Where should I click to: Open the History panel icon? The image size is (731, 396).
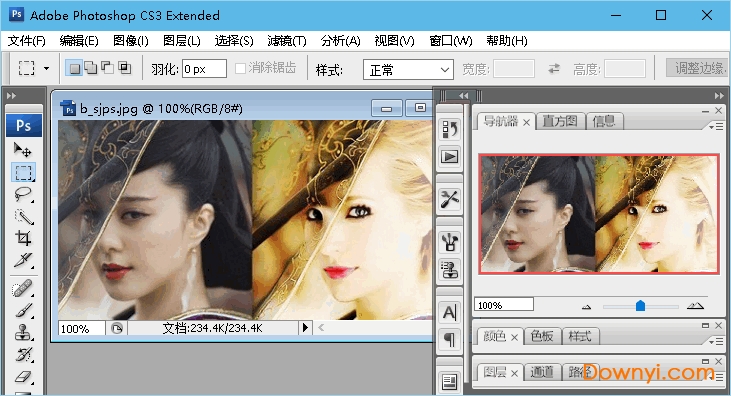449,129
